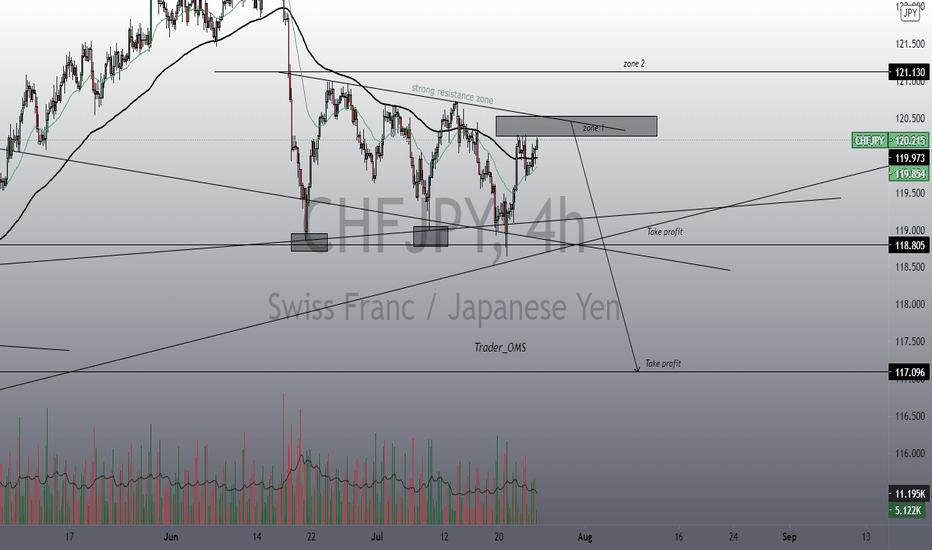
Task: Click the "17" date on time axis
Action: click(x=70, y=537)
